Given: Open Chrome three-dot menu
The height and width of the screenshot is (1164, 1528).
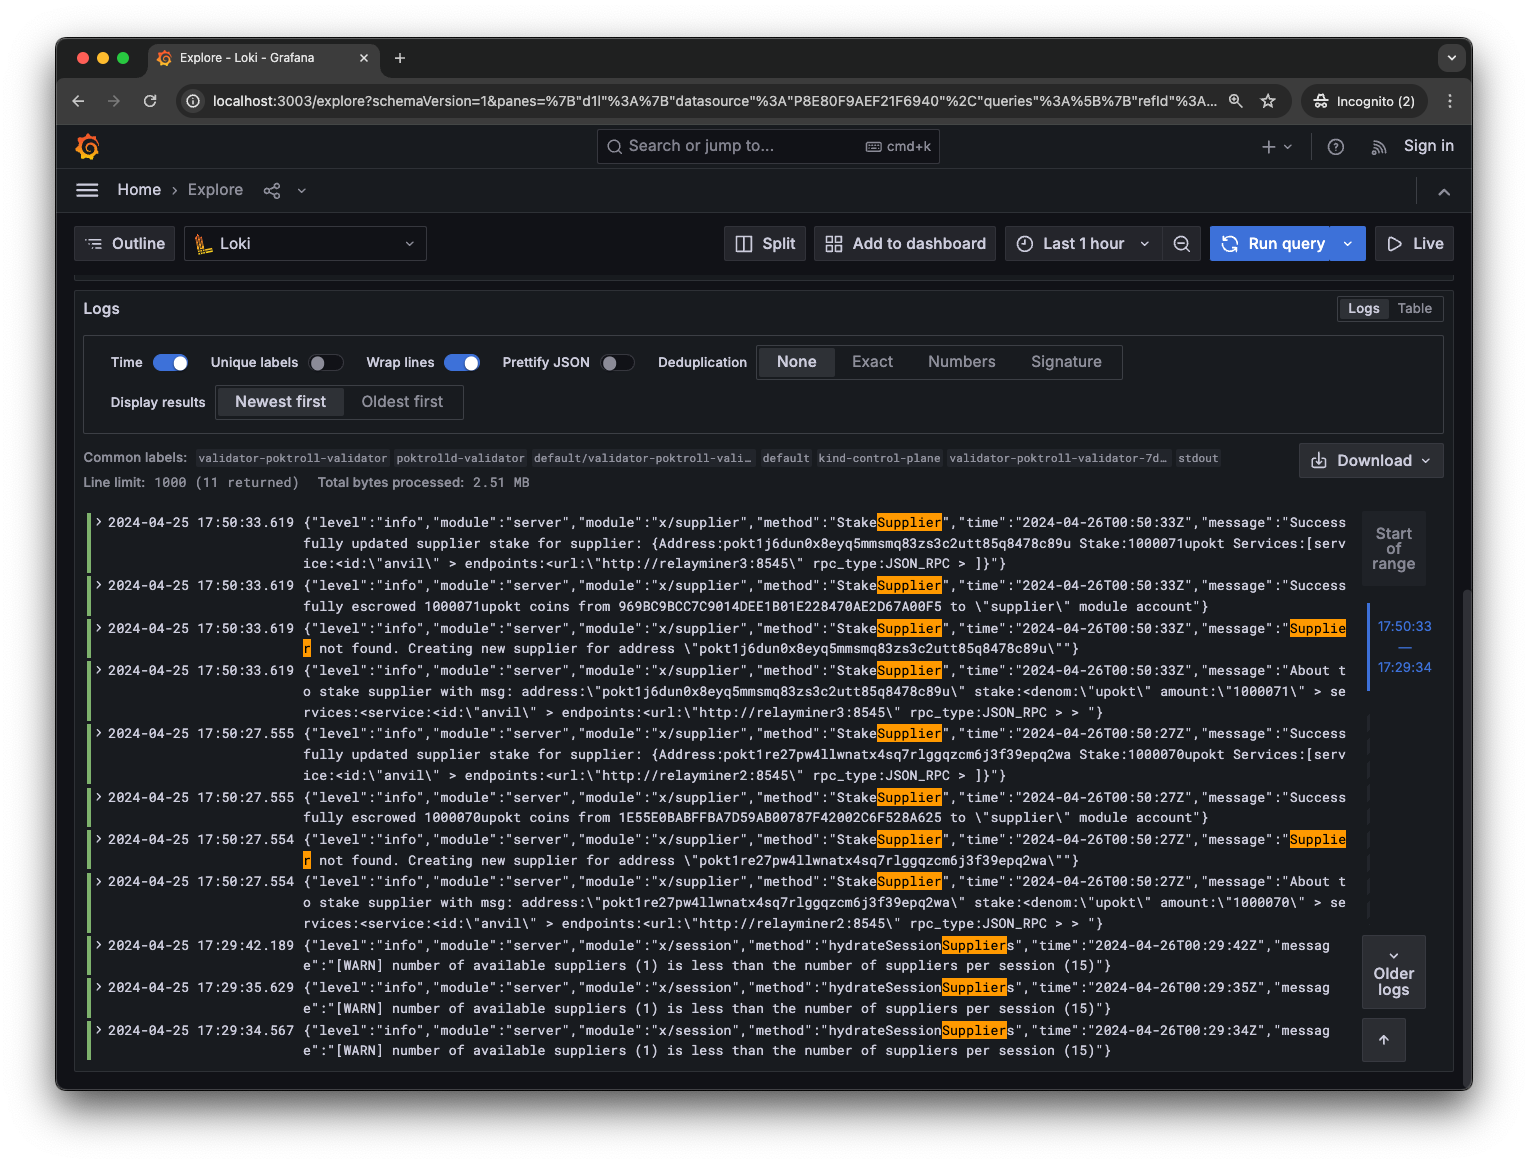Looking at the screenshot, I should (x=1449, y=101).
